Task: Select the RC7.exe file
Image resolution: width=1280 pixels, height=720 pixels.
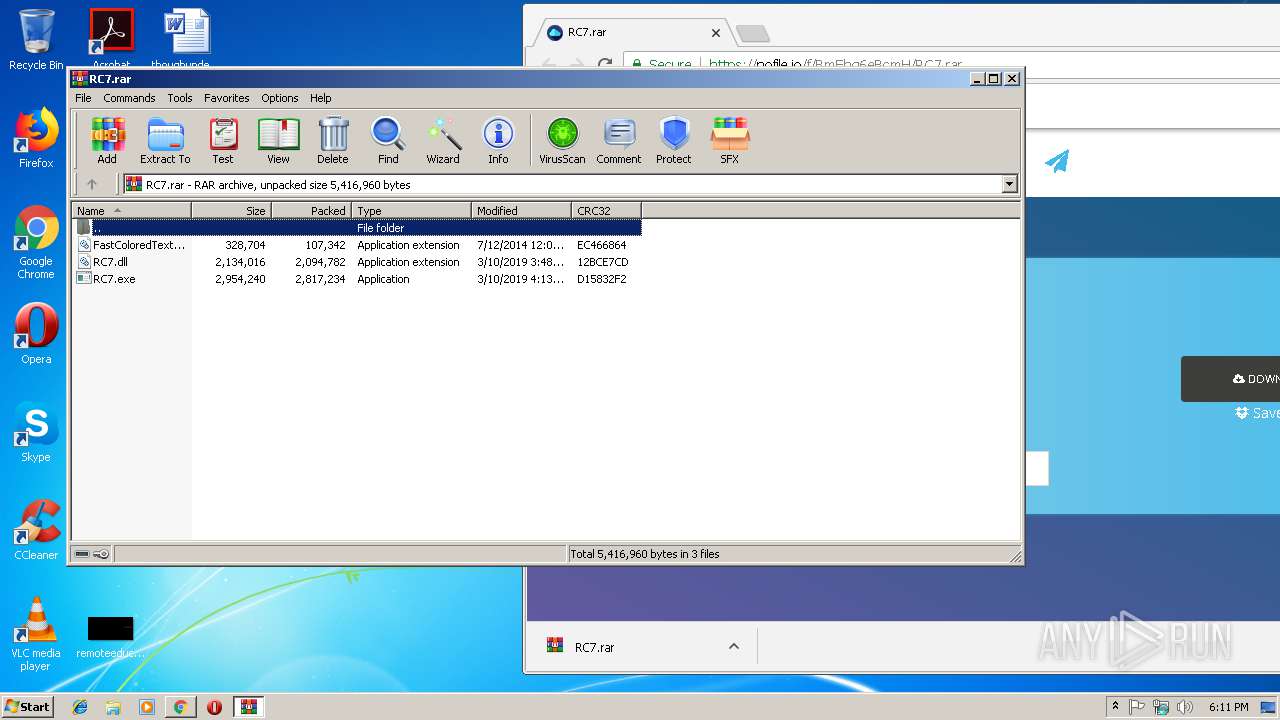Action: [x=357, y=279]
